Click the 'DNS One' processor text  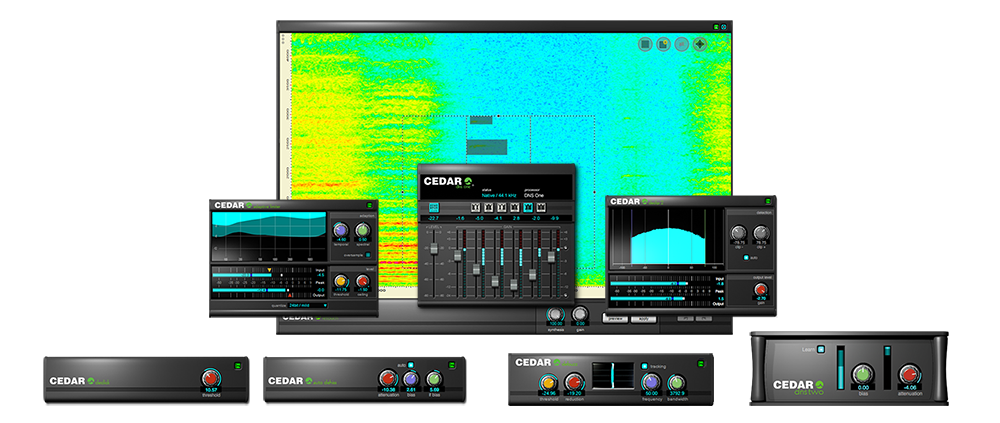click(x=534, y=195)
